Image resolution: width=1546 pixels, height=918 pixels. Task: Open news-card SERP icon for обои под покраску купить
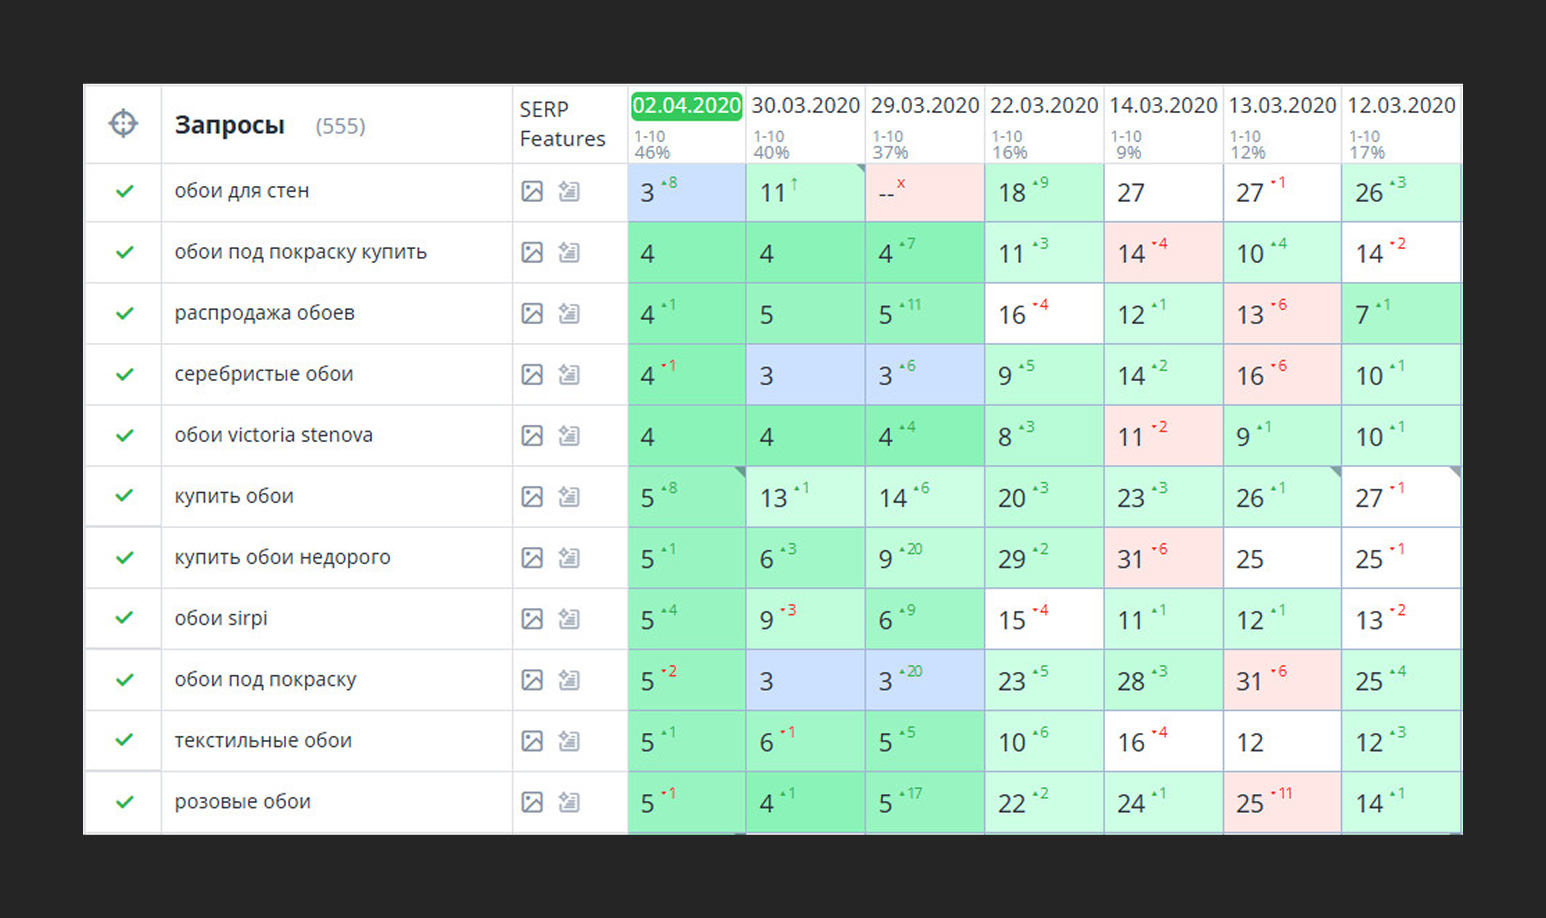[569, 252]
